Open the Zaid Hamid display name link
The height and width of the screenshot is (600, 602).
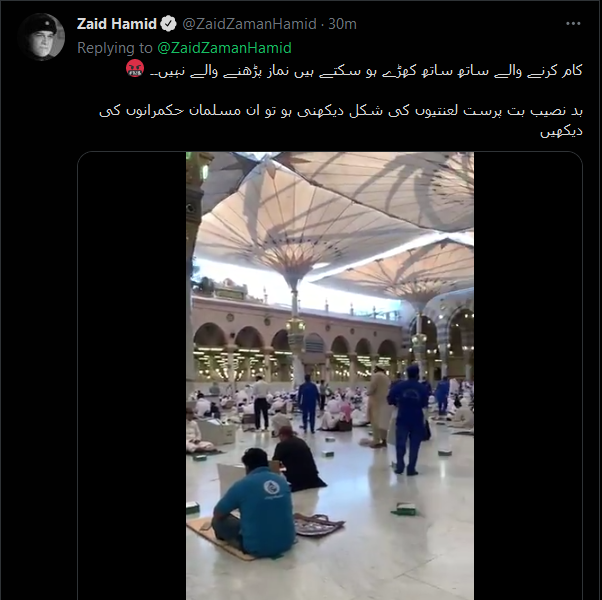click(x=117, y=24)
